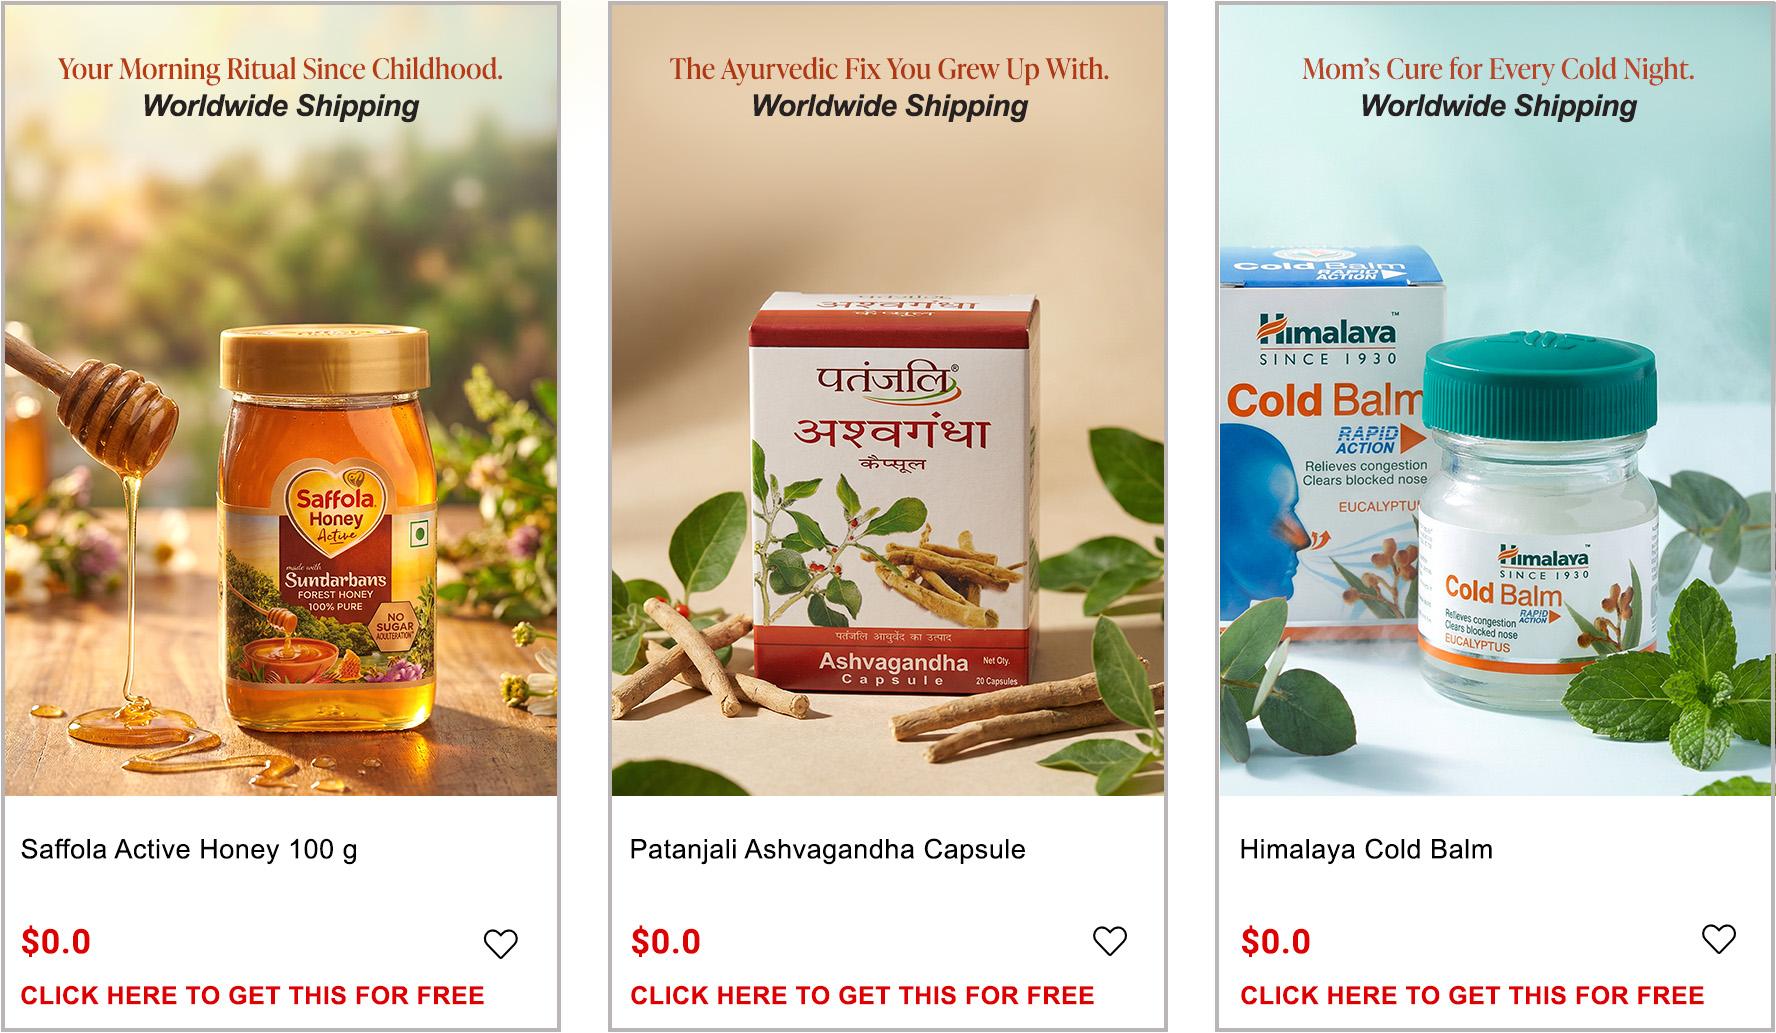Get Himalaya Cold Balm for free
1776x1033 pixels.
coord(1472,995)
